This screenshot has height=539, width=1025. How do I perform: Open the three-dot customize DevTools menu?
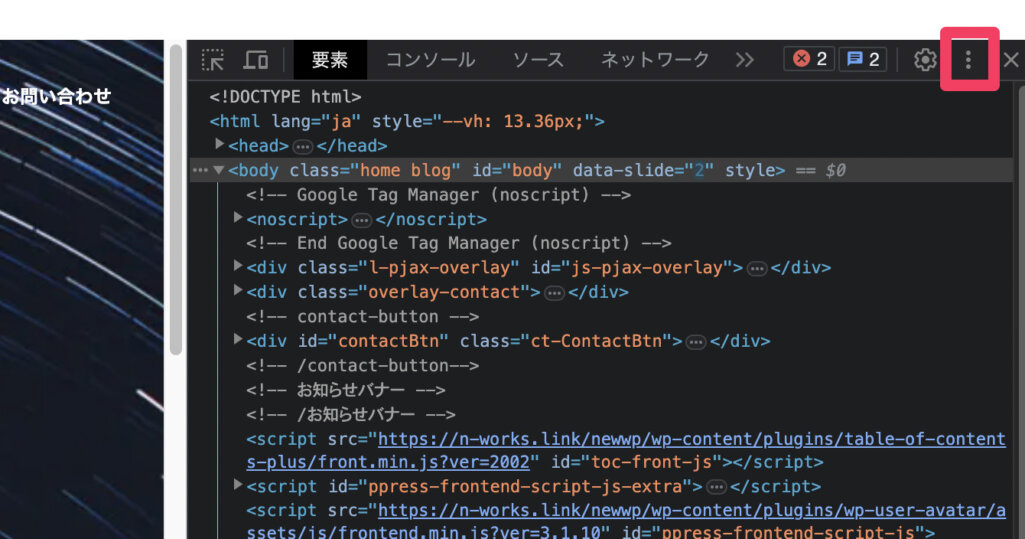968,60
